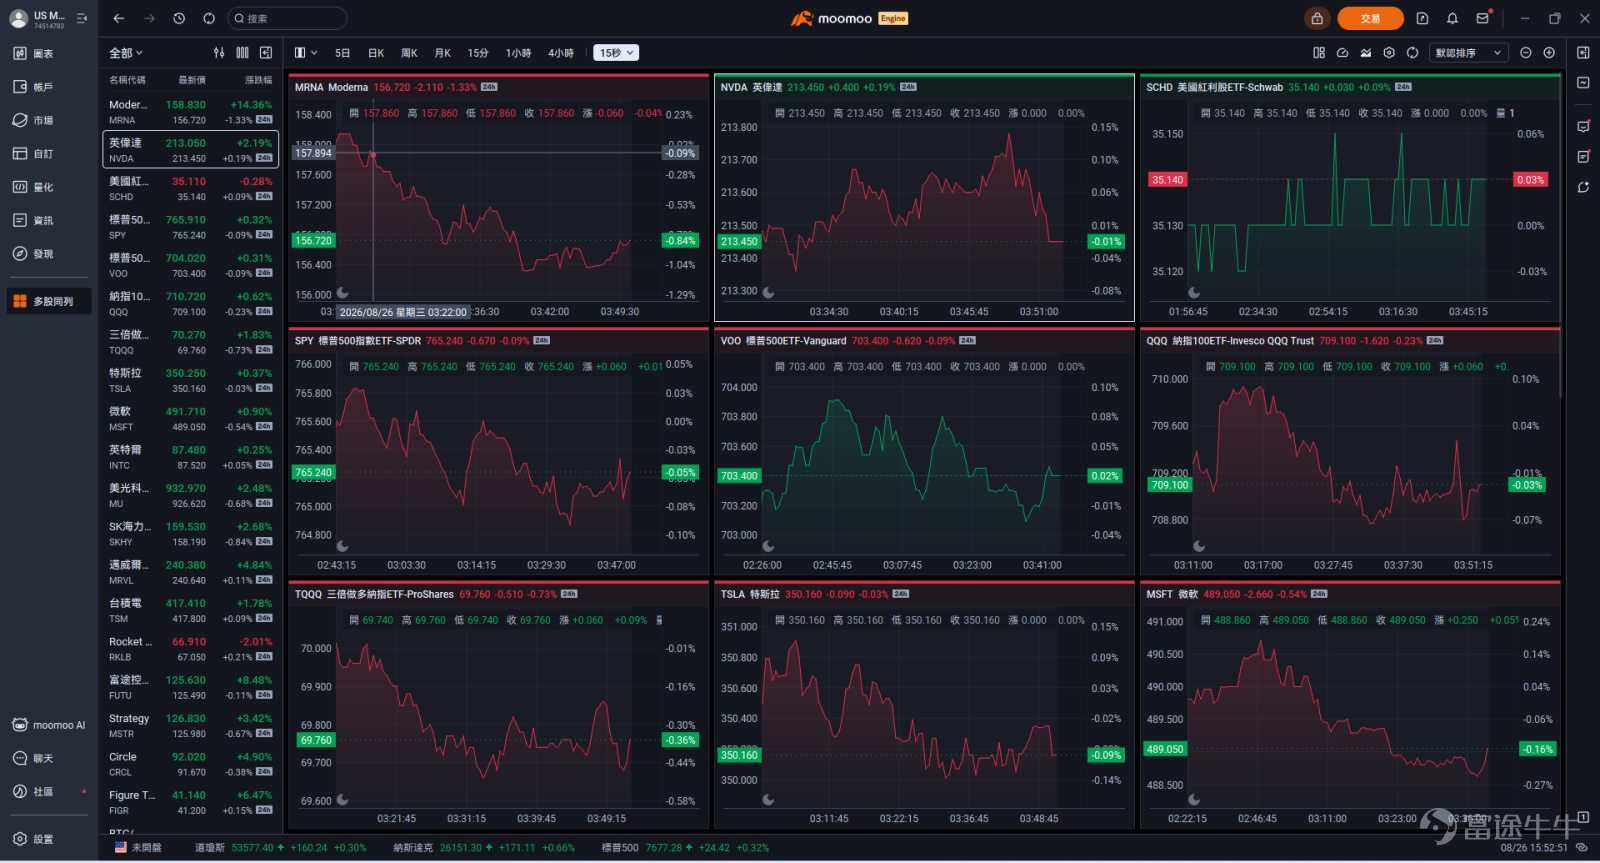
Task: Select the 5日 timeframe
Action: click(x=342, y=53)
